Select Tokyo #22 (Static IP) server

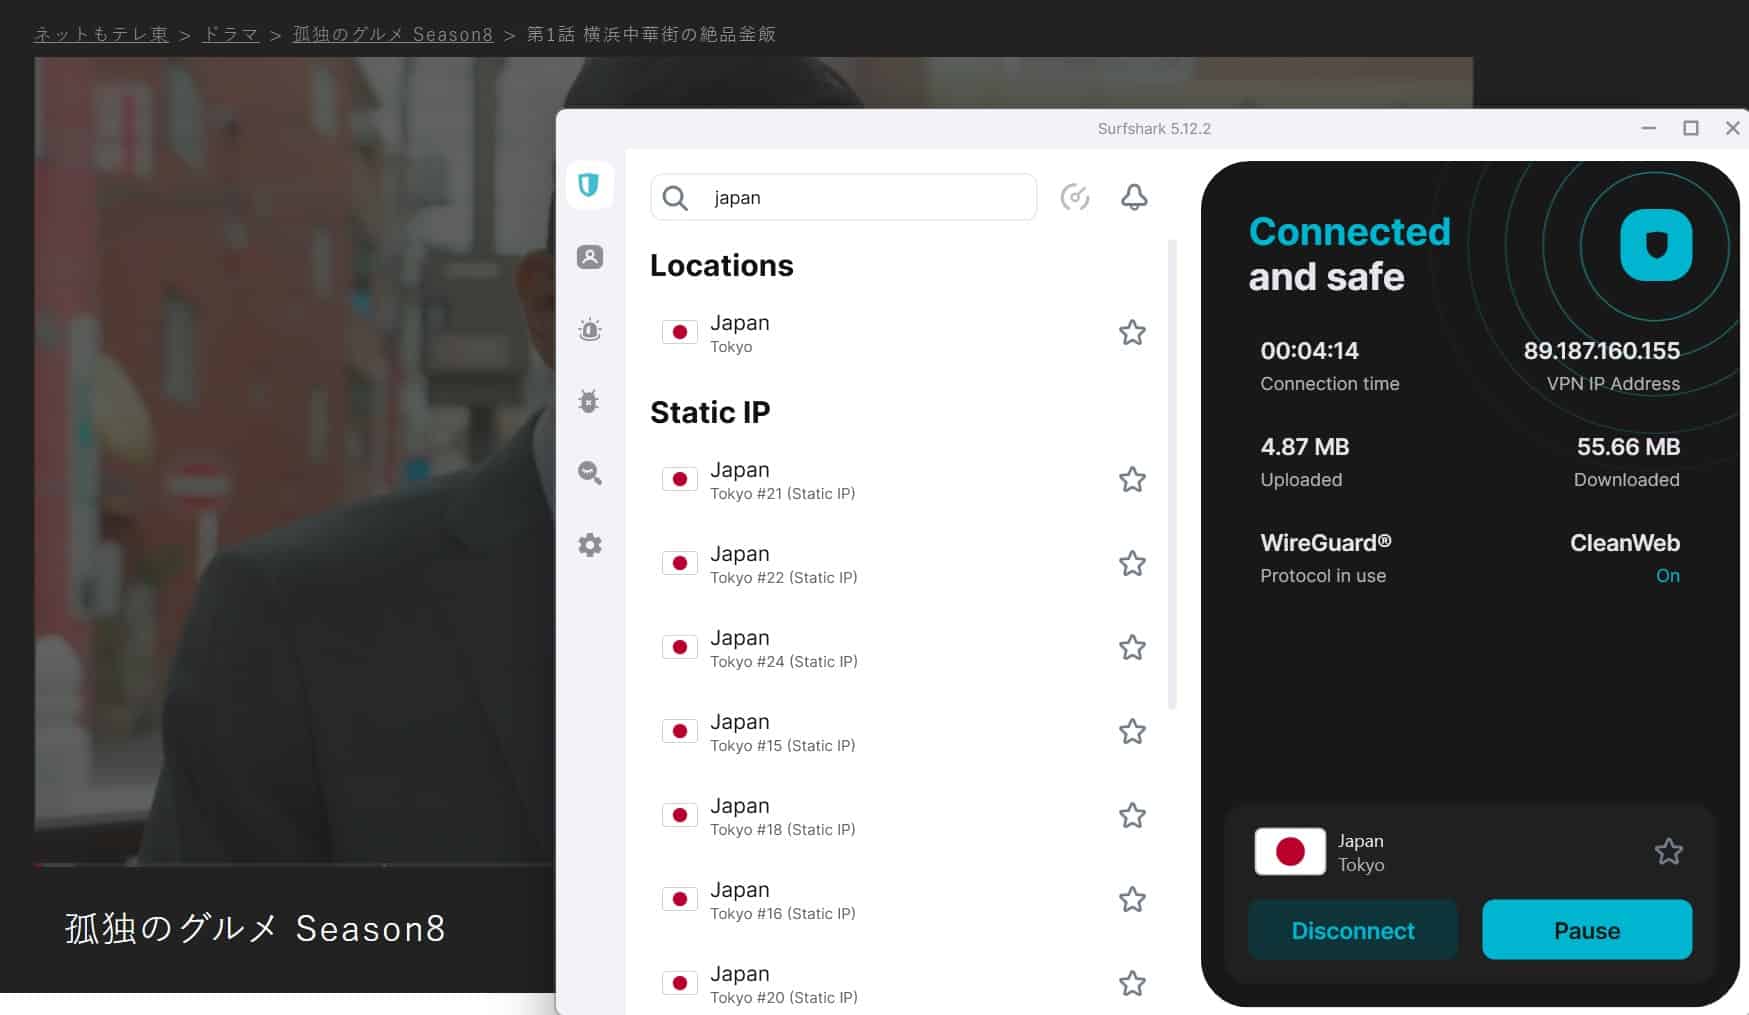coord(905,564)
